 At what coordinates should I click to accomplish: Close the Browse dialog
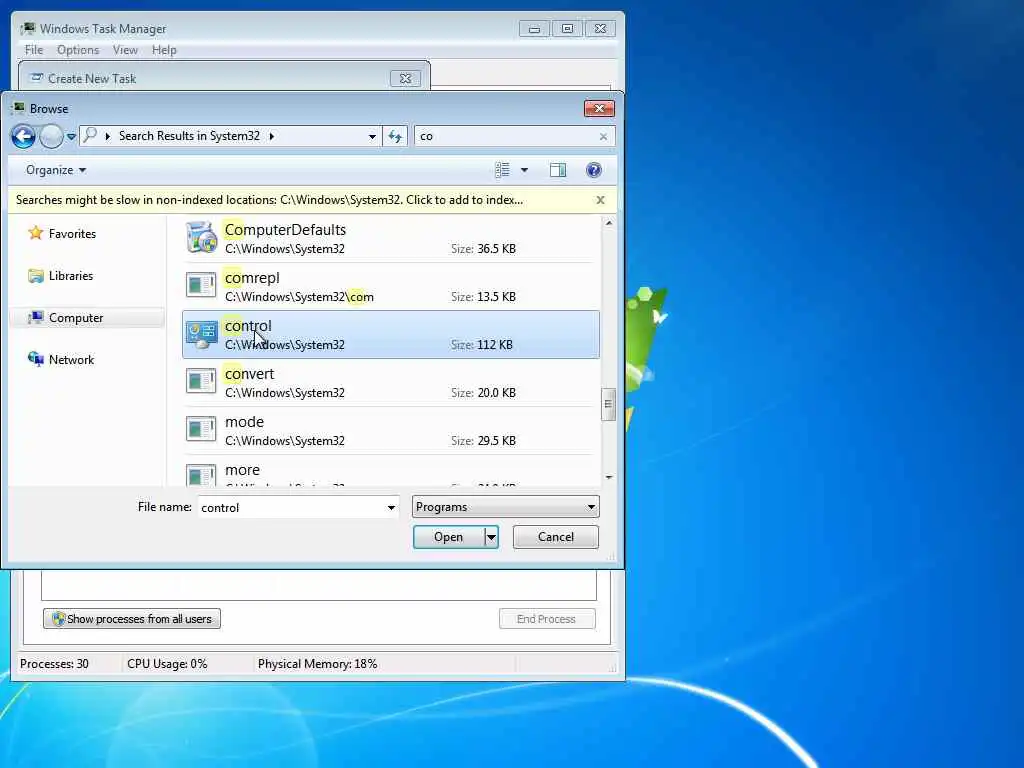pyautogui.click(x=599, y=108)
